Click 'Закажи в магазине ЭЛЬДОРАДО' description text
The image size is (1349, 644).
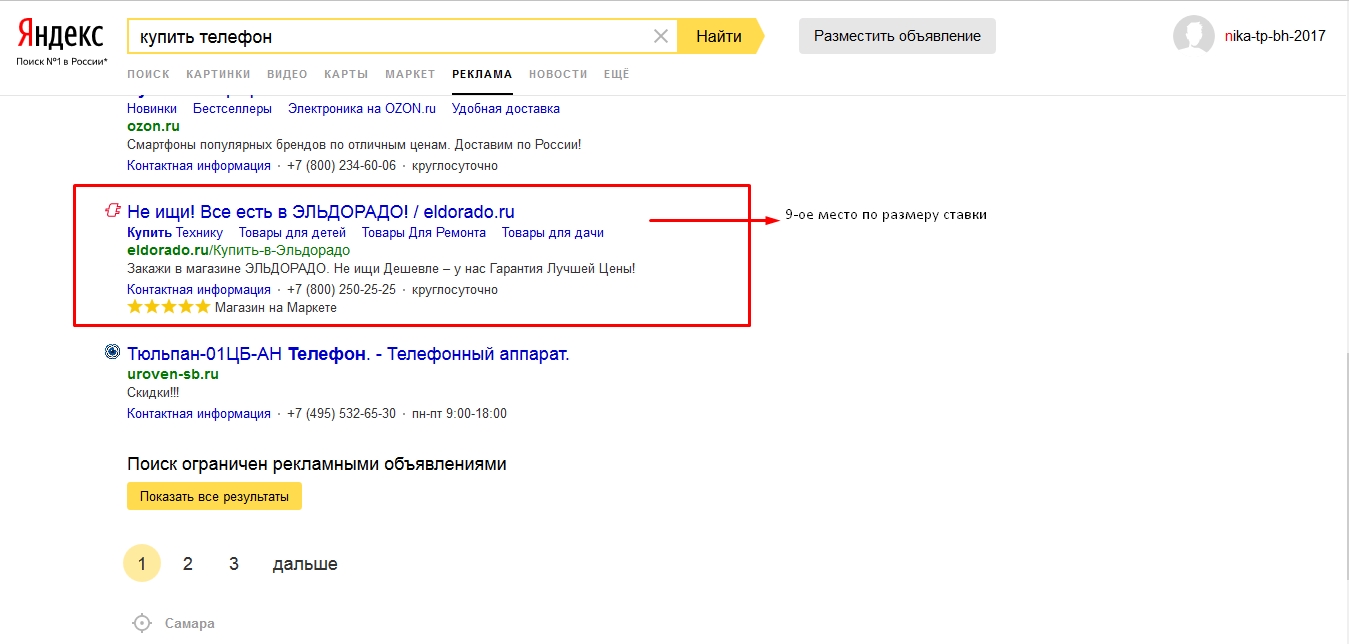point(381,268)
